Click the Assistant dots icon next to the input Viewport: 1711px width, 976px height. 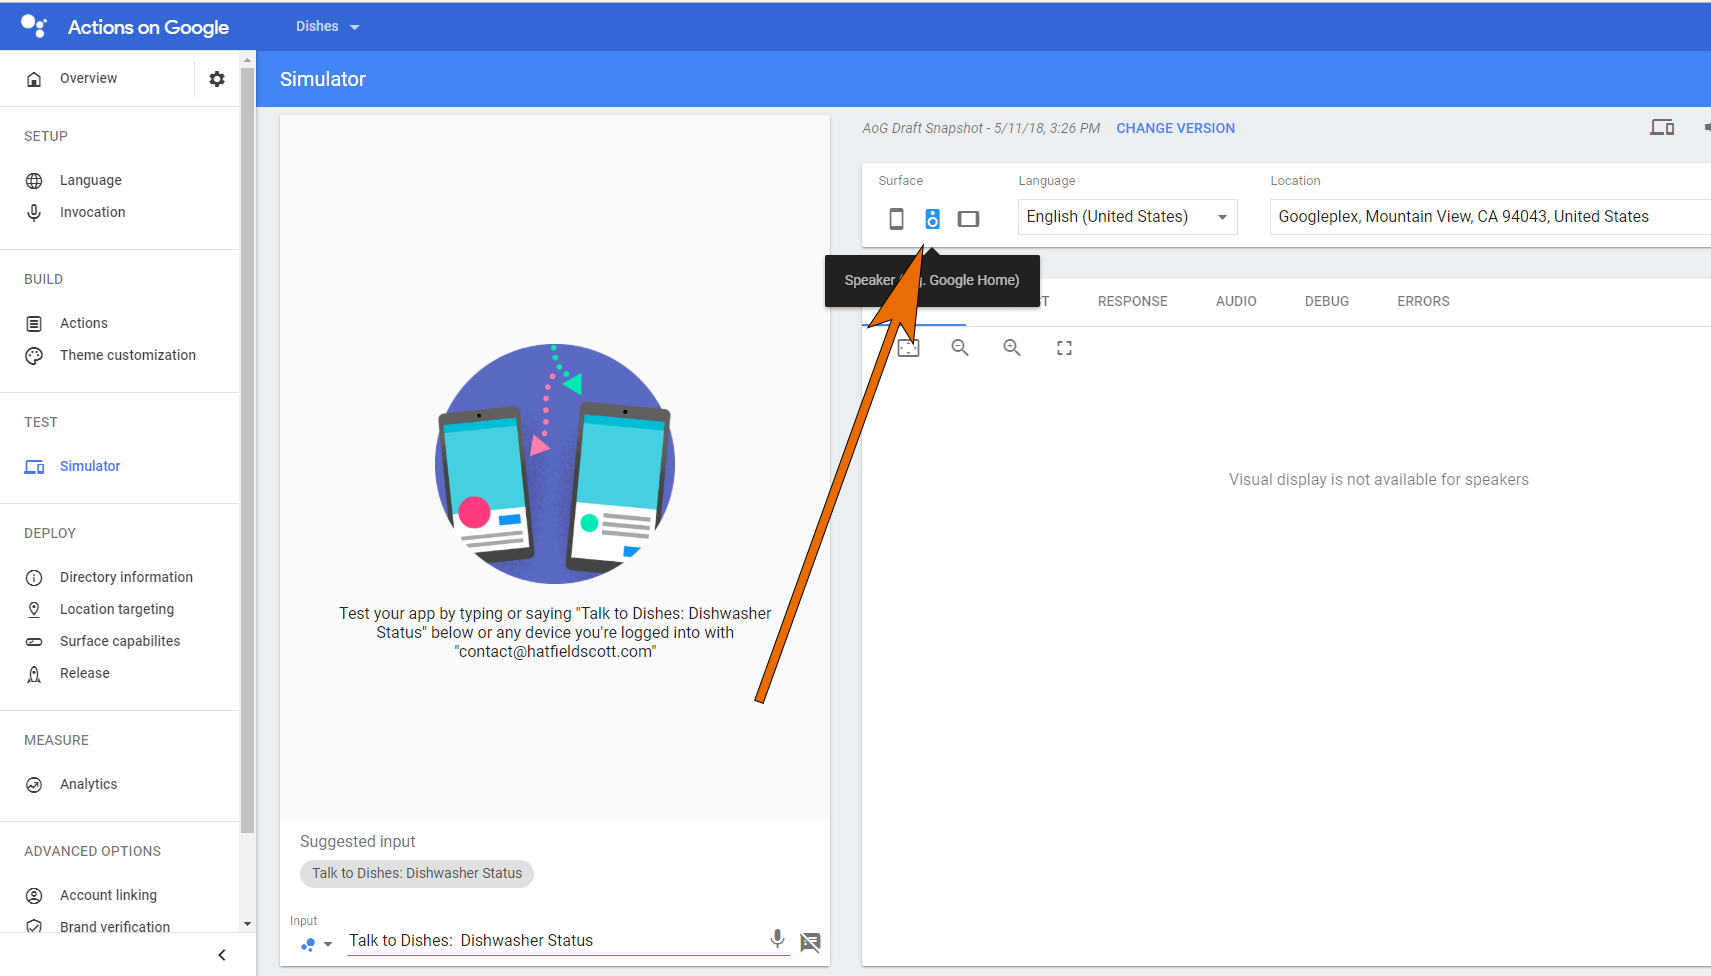(308, 944)
